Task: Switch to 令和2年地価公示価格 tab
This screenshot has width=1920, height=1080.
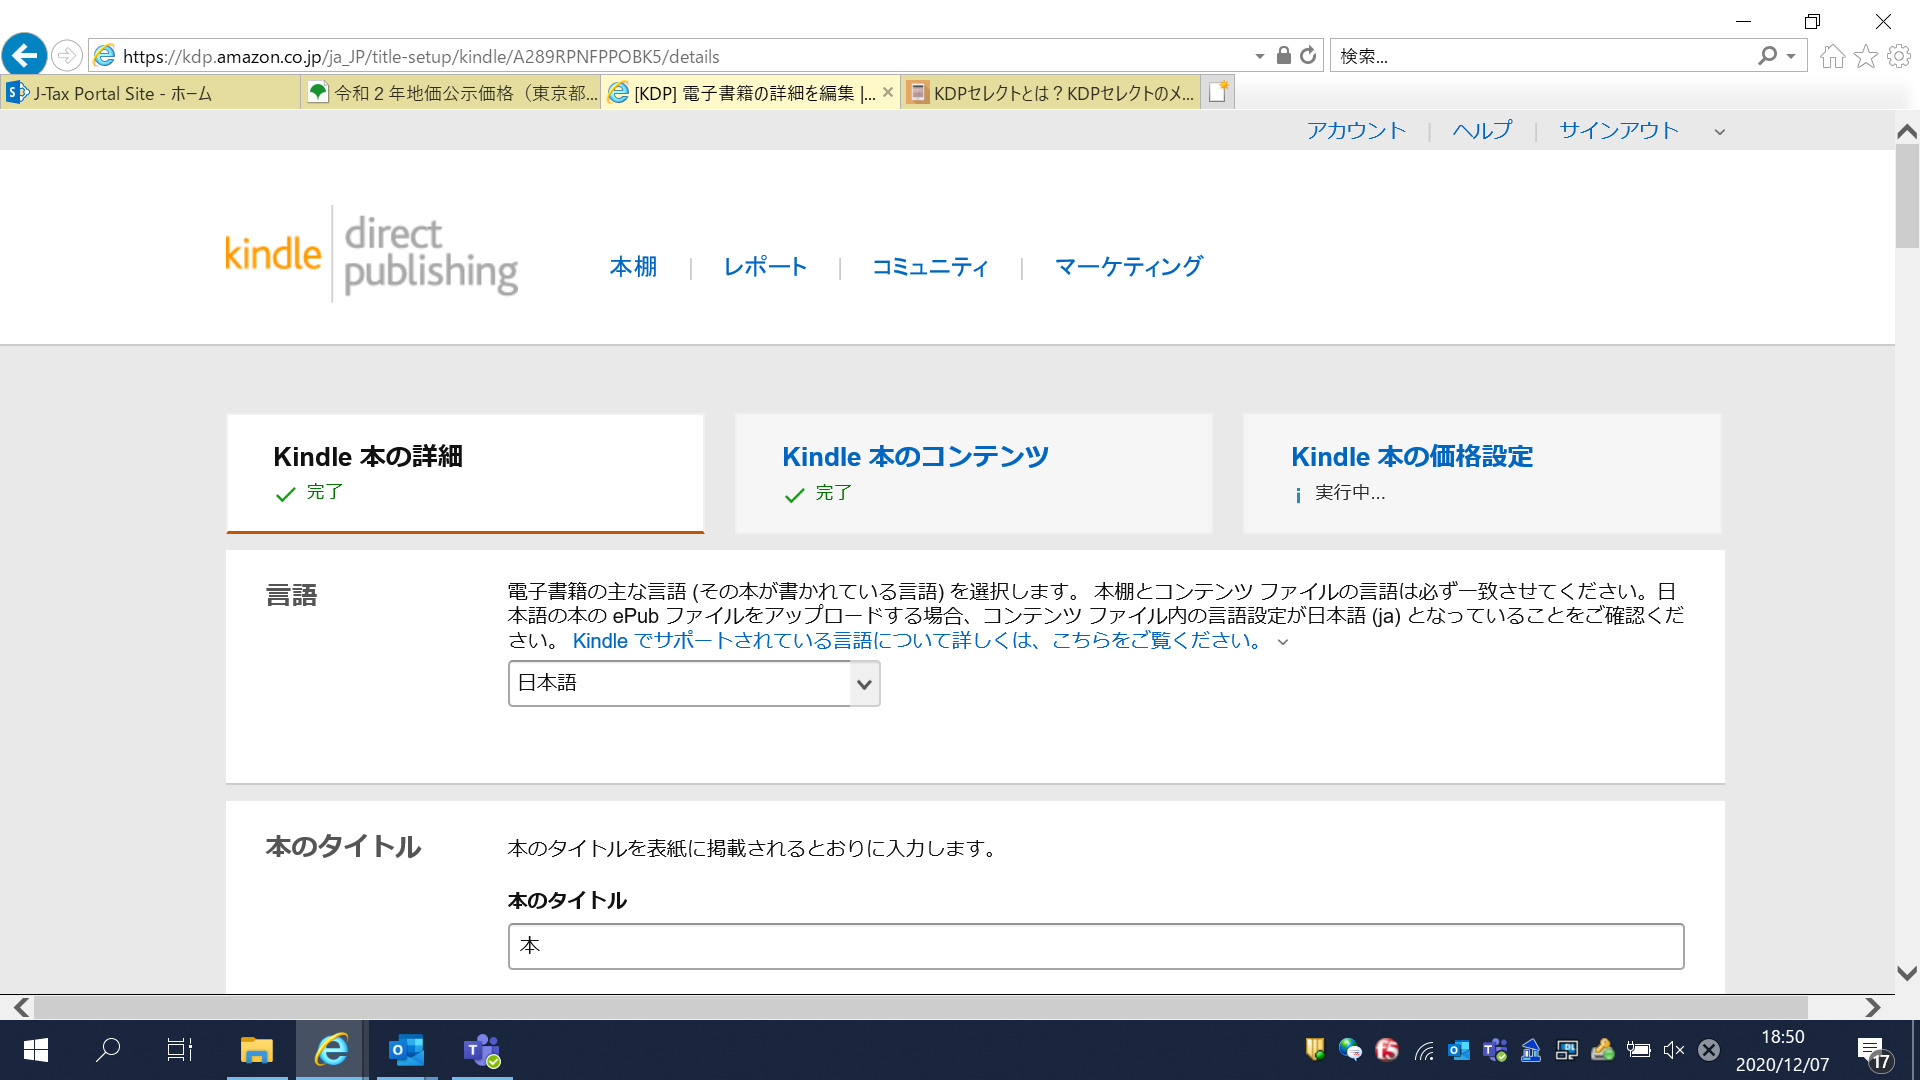Action: click(451, 93)
